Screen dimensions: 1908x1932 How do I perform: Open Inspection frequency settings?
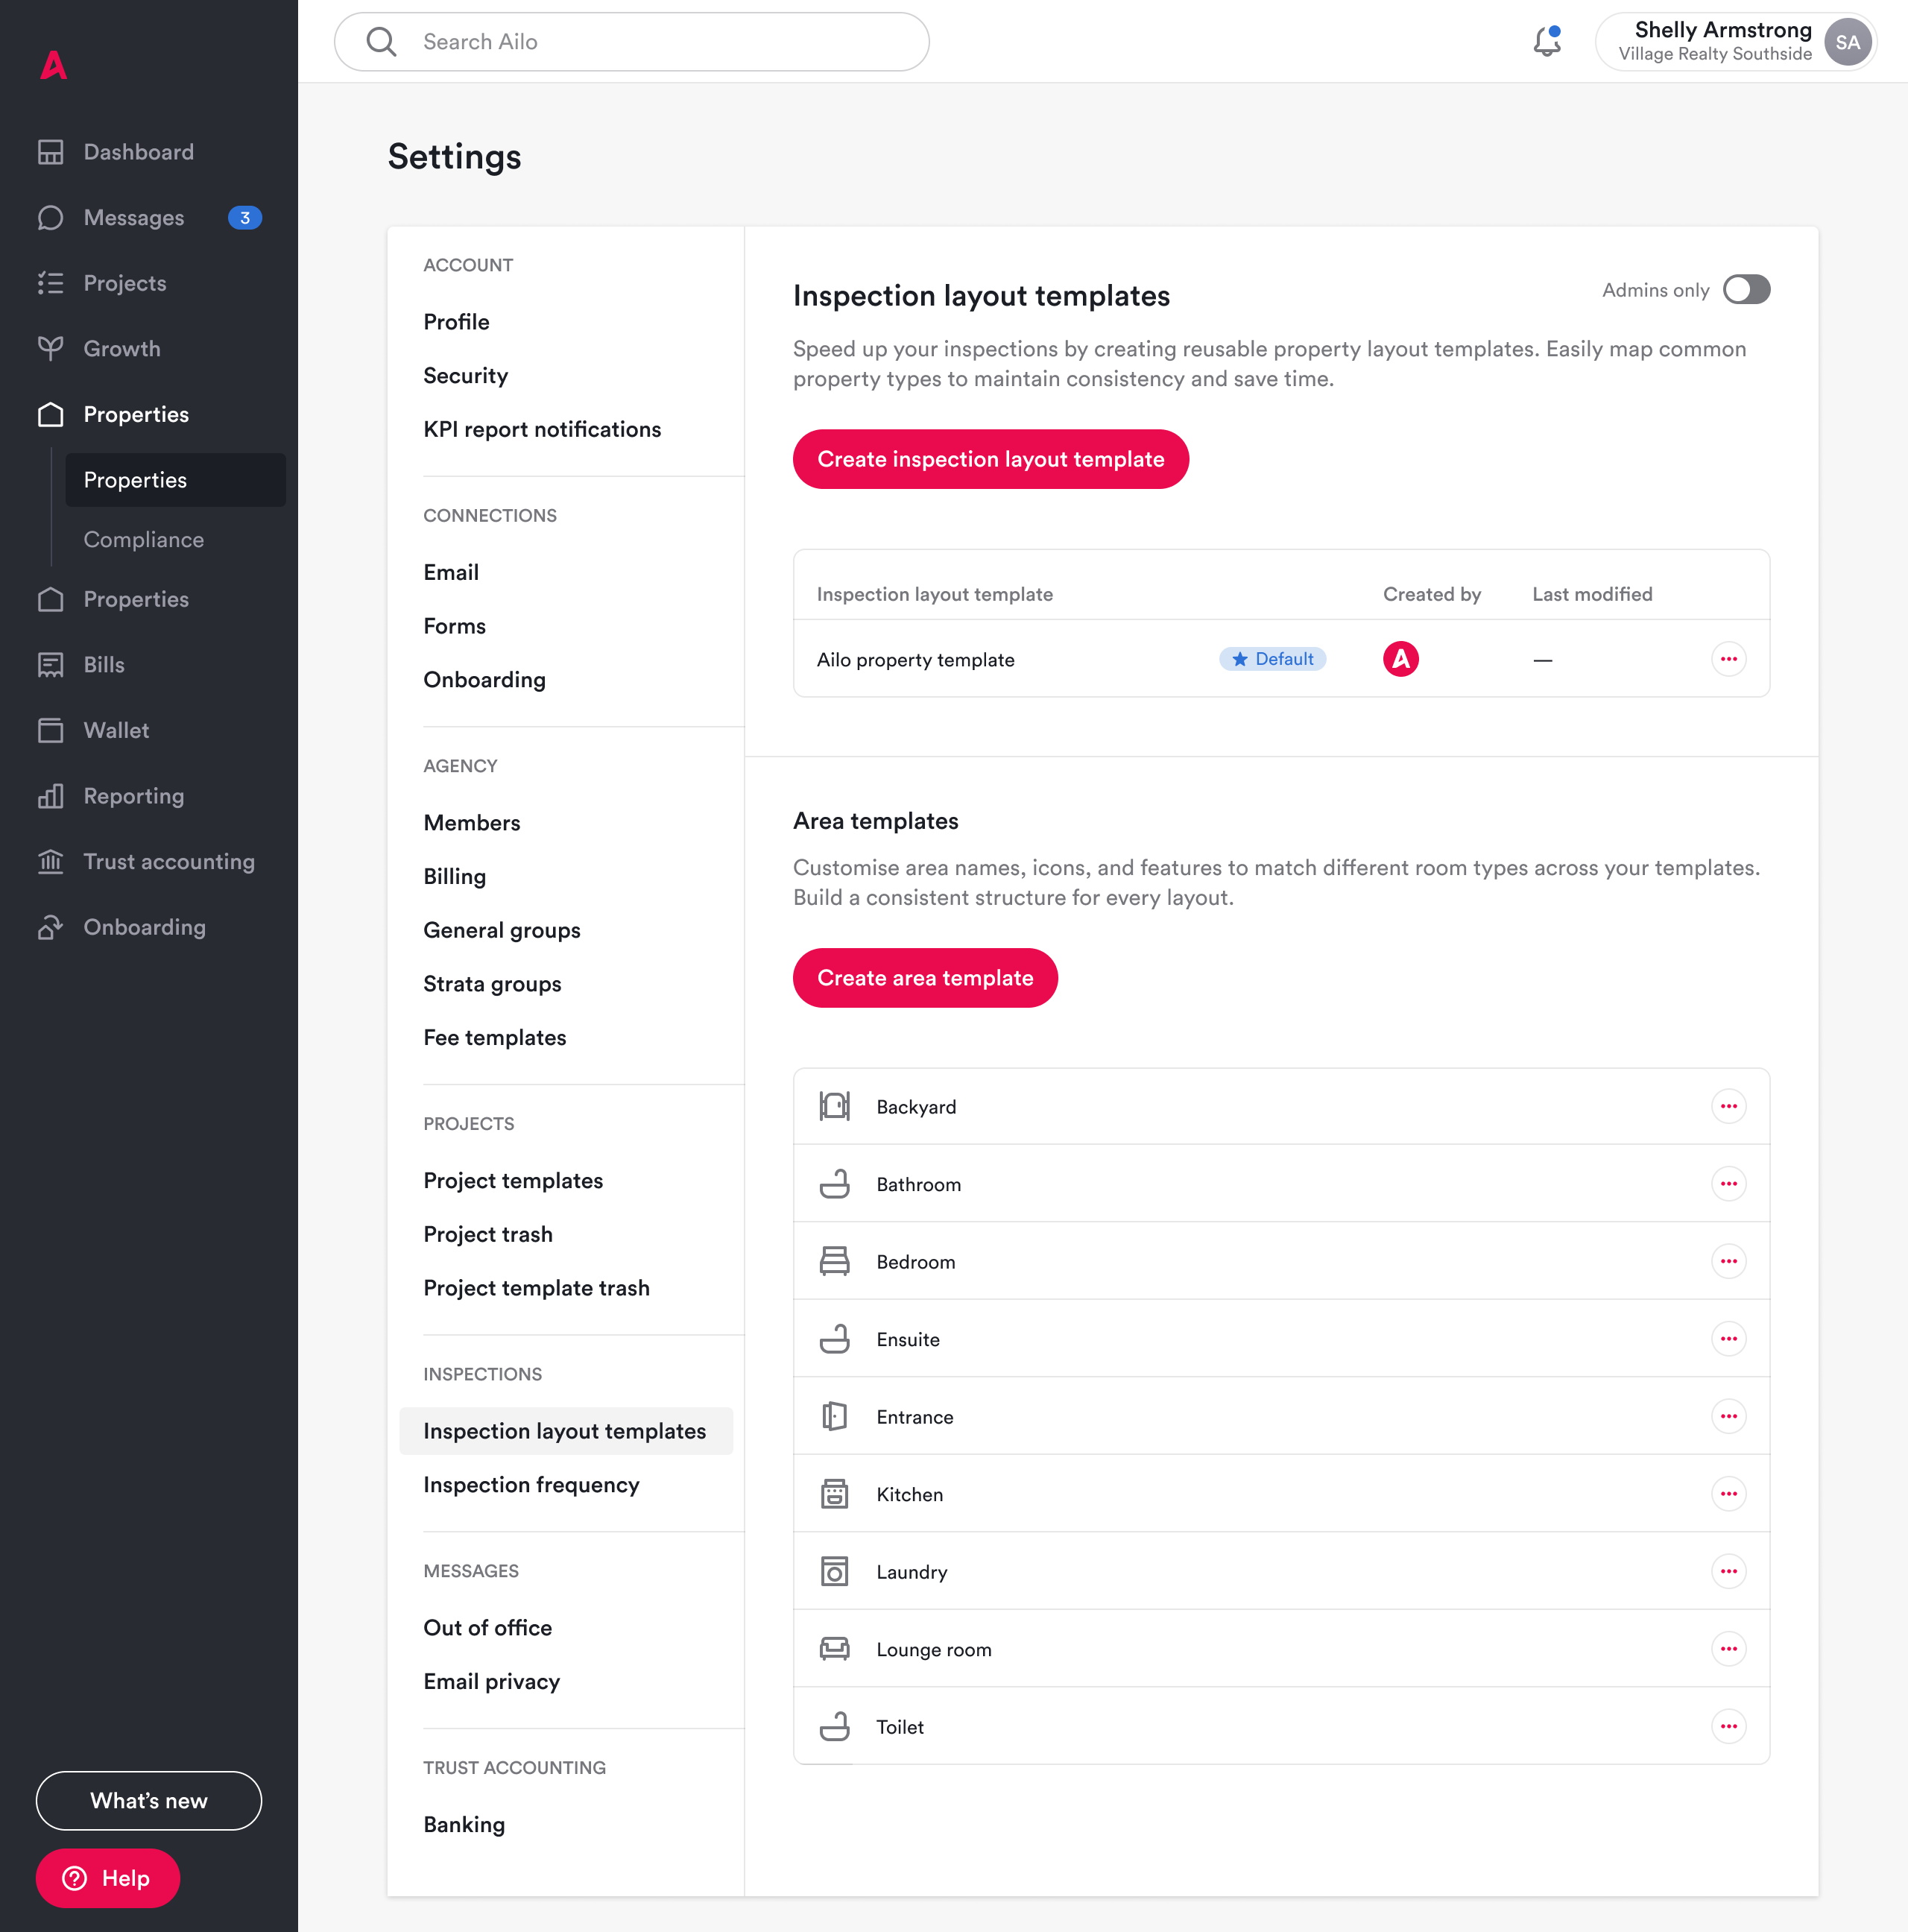[531, 1485]
